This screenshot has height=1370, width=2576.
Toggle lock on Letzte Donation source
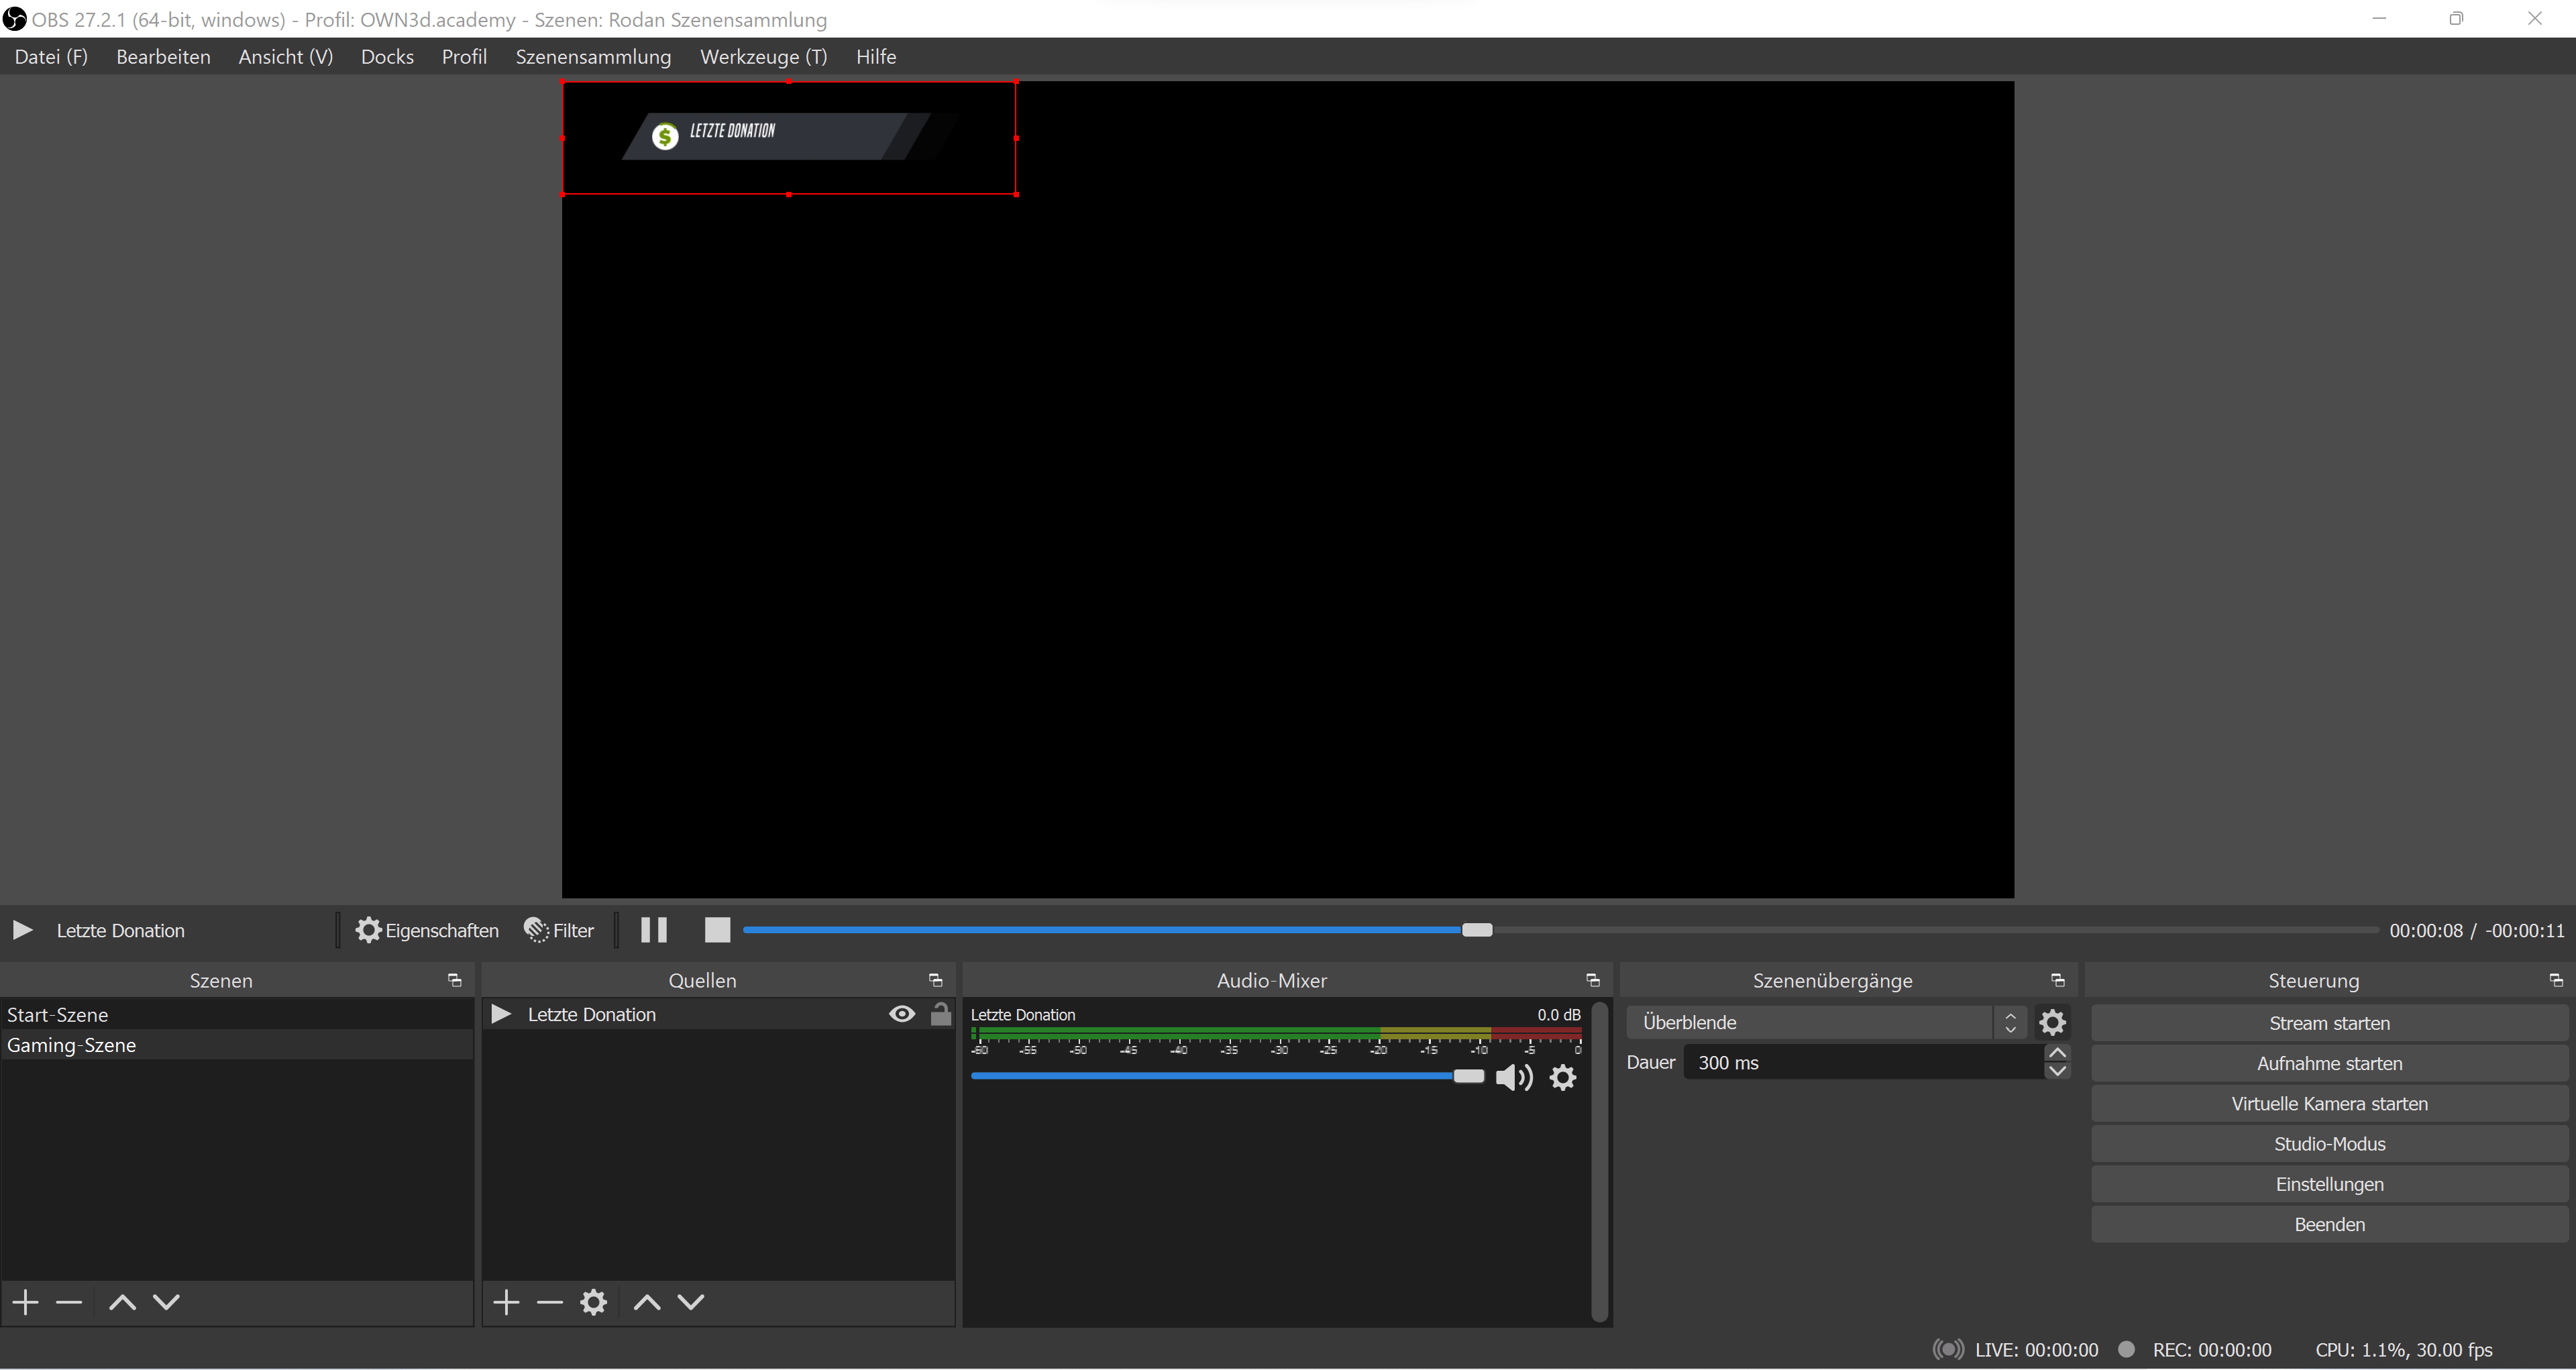click(x=940, y=1014)
